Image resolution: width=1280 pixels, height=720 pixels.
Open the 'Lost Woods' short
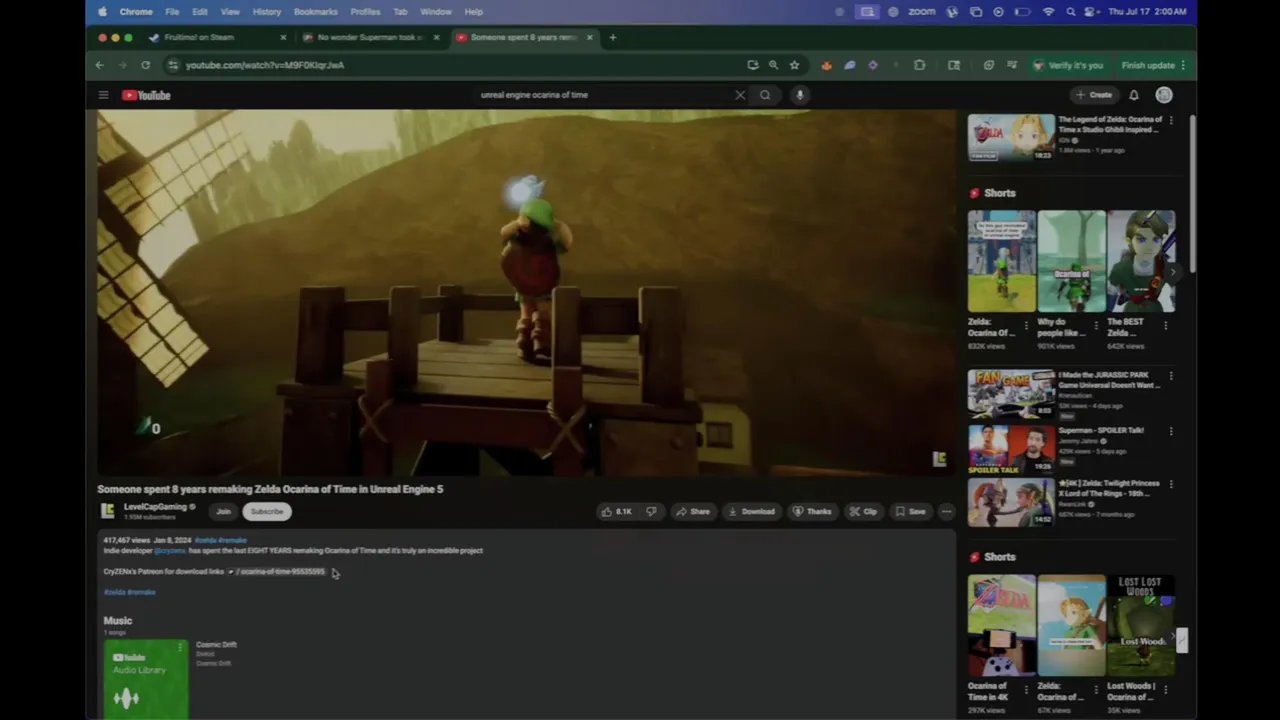point(1141,626)
